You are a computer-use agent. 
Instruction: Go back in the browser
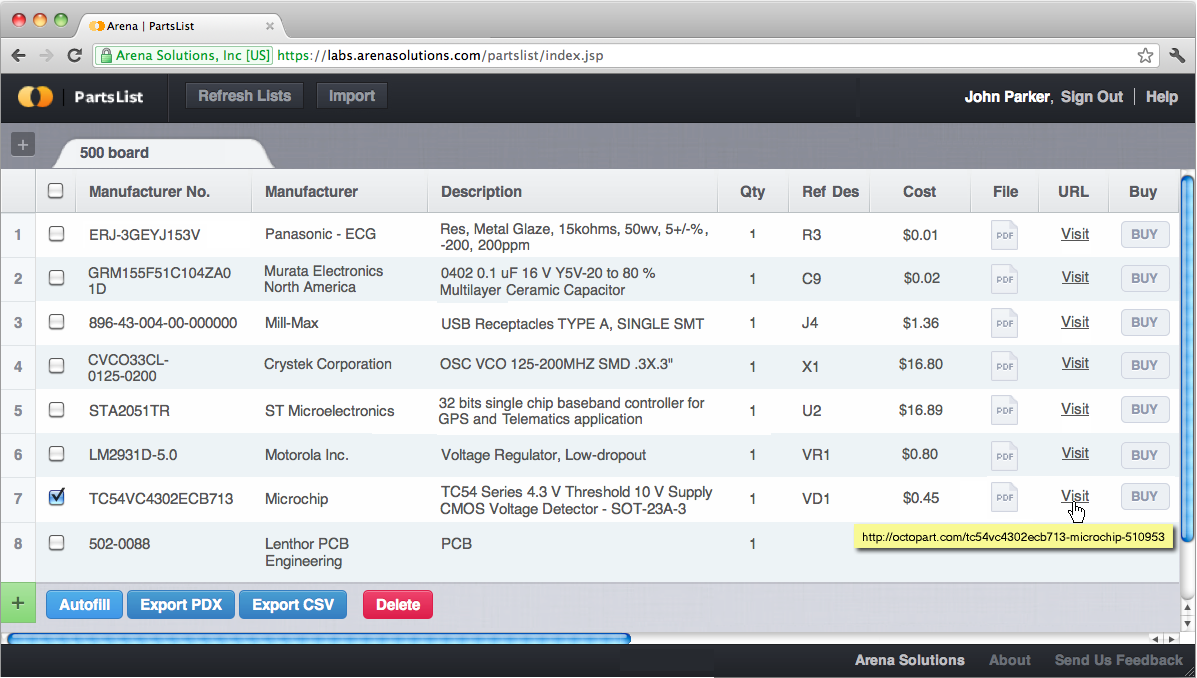click(x=19, y=56)
